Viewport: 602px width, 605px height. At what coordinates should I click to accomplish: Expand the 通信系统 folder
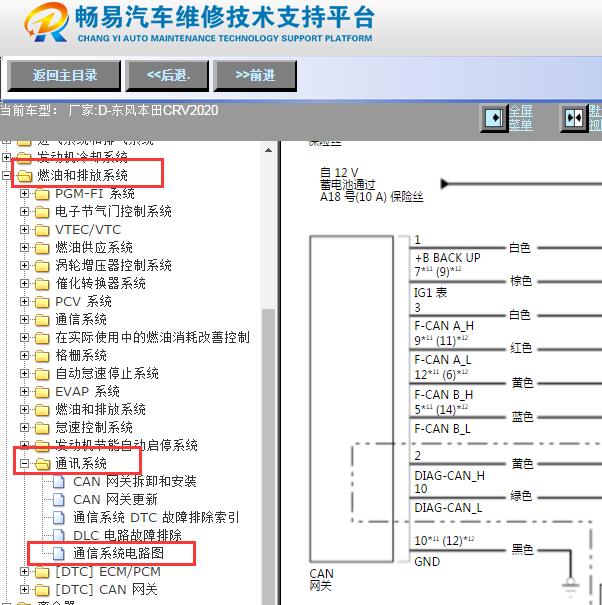click(24, 319)
